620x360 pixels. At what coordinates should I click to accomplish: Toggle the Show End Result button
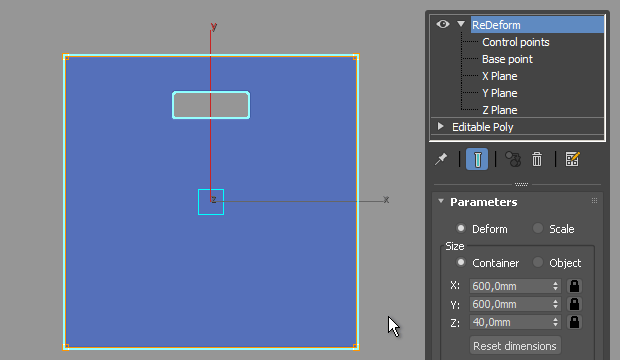[477, 159]
